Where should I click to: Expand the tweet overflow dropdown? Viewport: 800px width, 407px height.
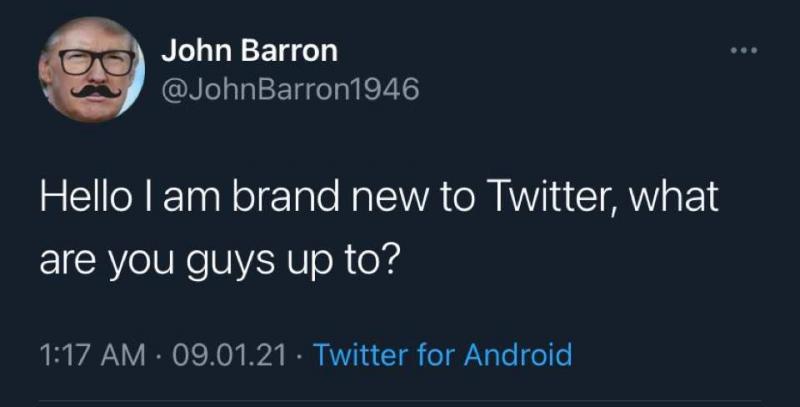point(743,50)
